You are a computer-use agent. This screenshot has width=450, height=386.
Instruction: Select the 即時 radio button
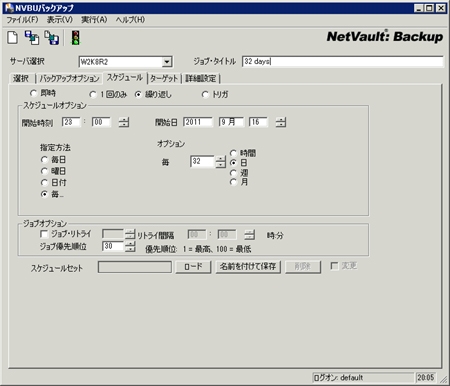pos(33,93)
